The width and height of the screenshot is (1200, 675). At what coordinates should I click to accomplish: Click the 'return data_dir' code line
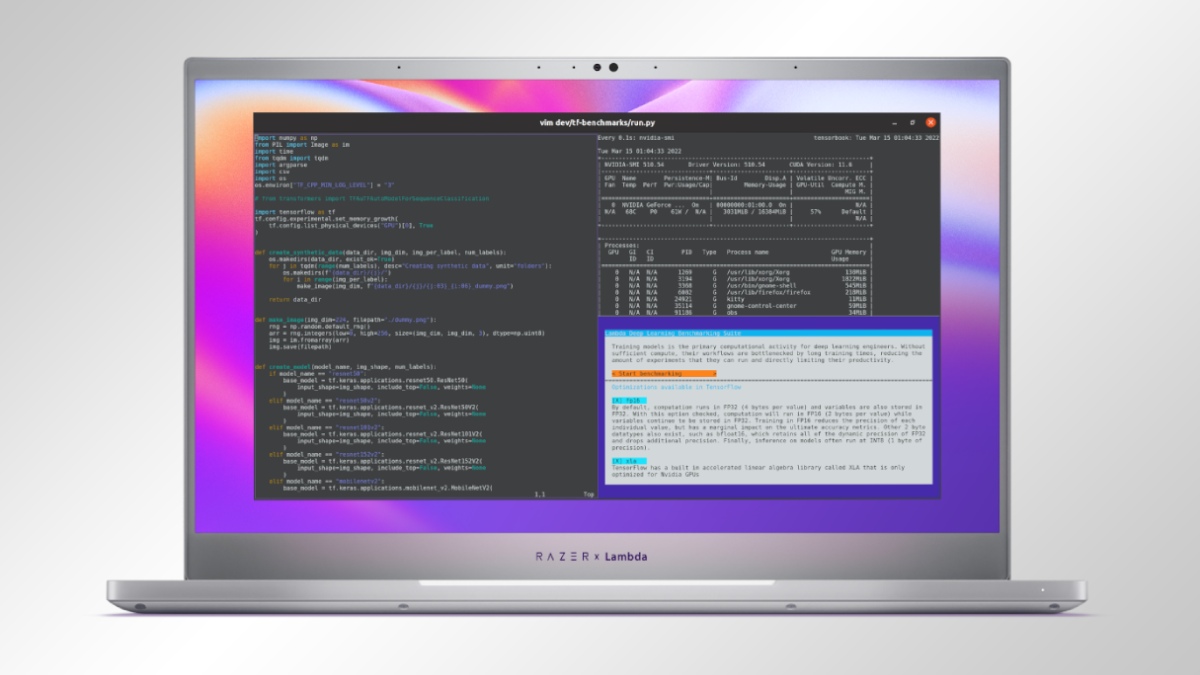[x=292, y=299]
